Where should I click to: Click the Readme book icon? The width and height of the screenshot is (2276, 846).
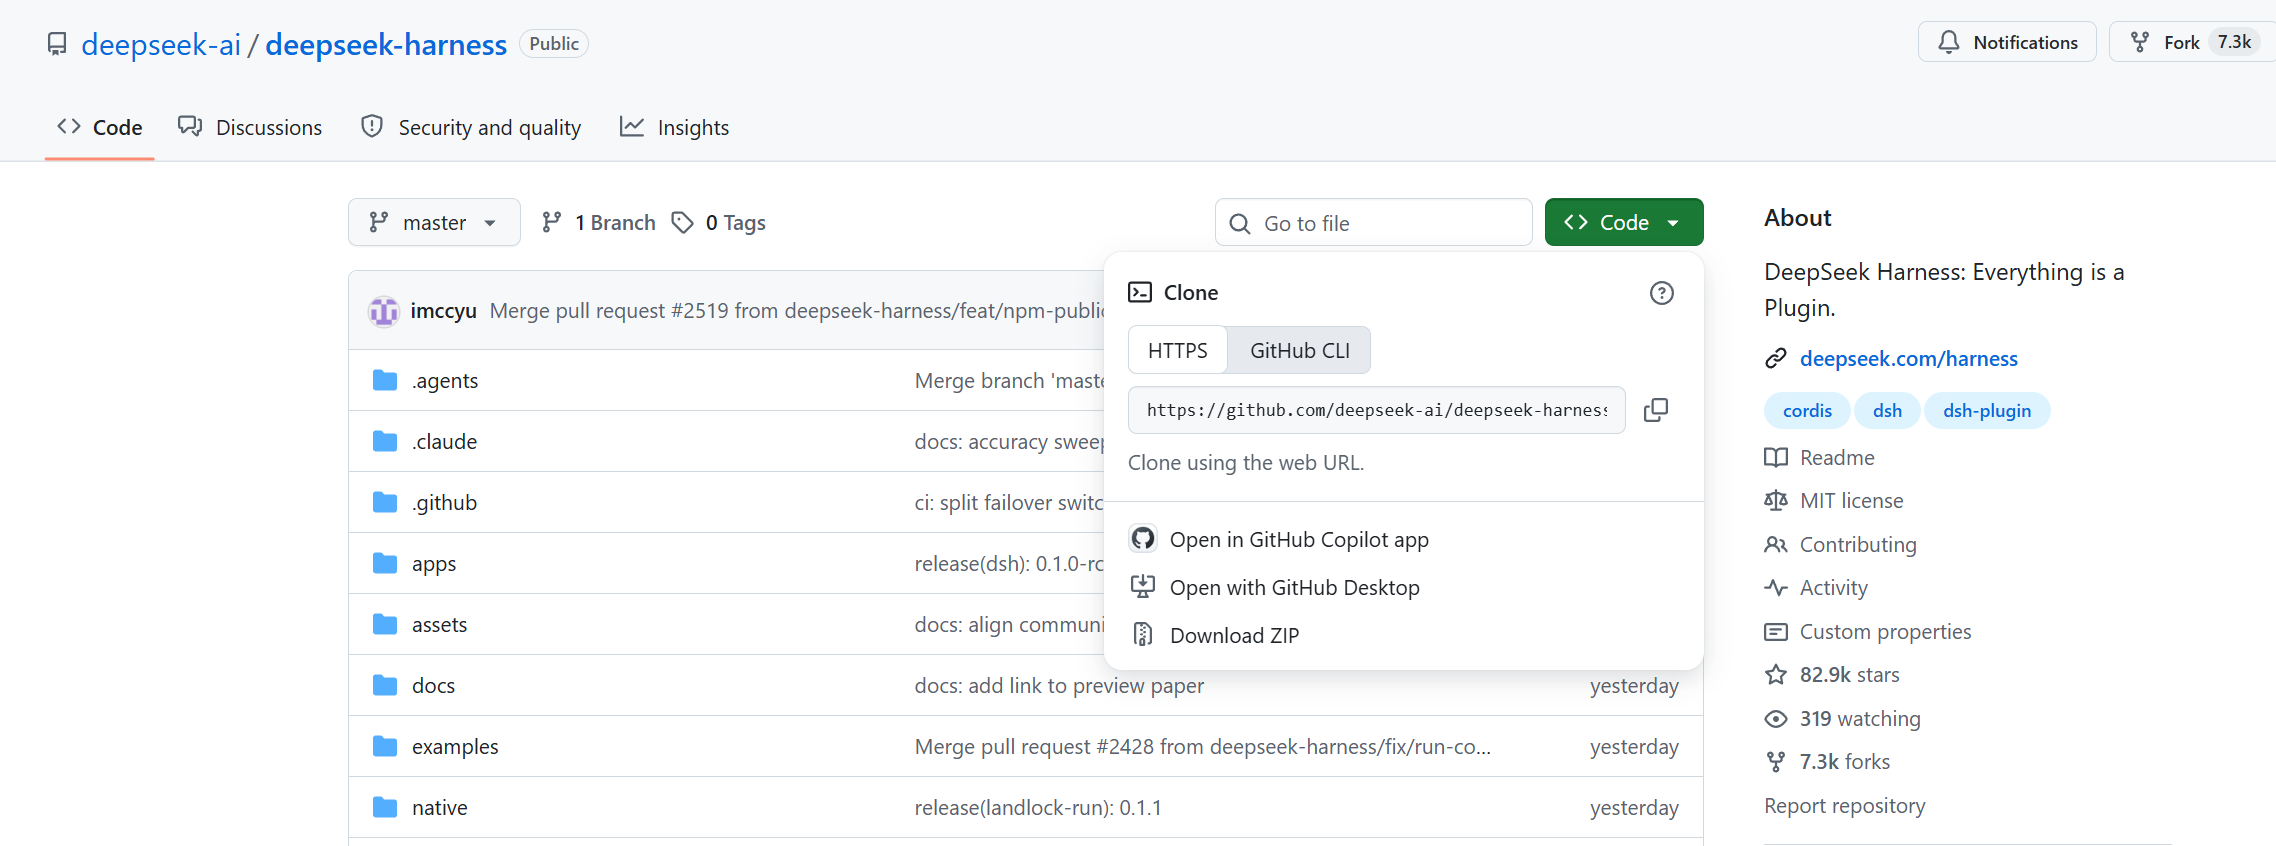click(1776, 457)
